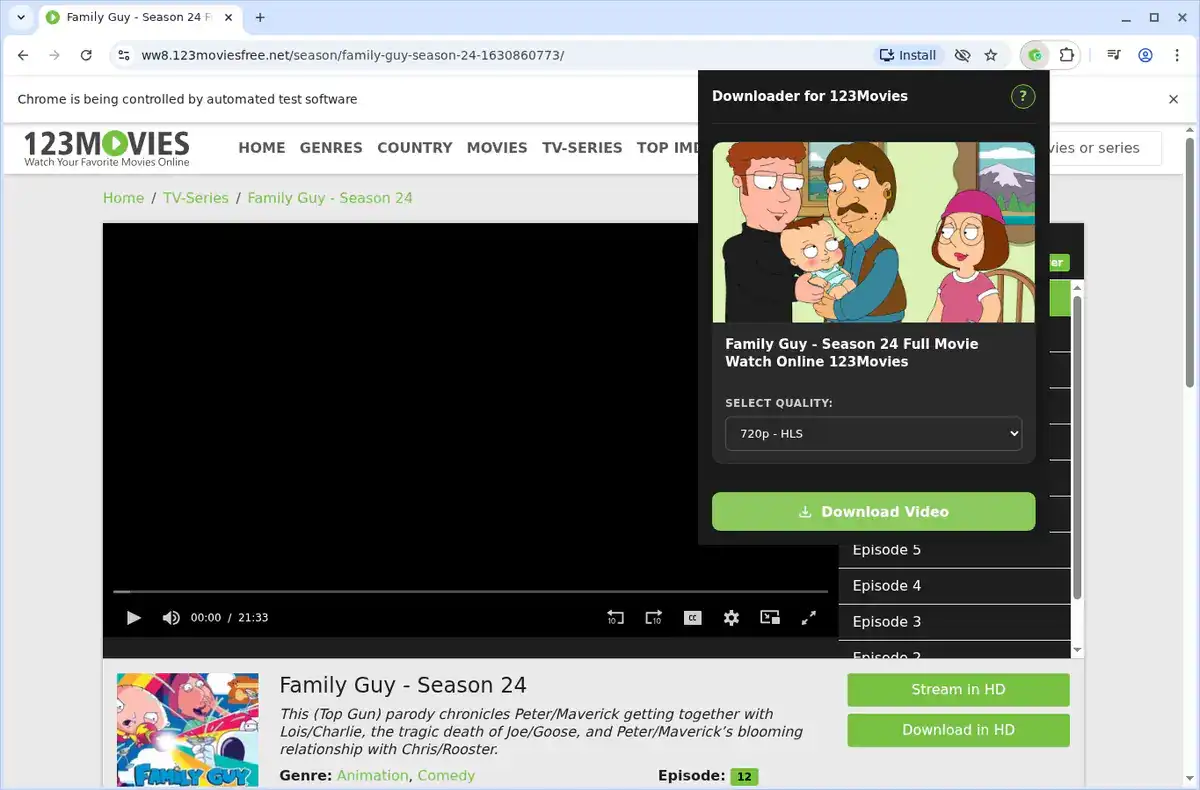Open the COUNTRY menu
This screenshot has height=790, width=1200.
pyautogui.click(x=415, y=147)
